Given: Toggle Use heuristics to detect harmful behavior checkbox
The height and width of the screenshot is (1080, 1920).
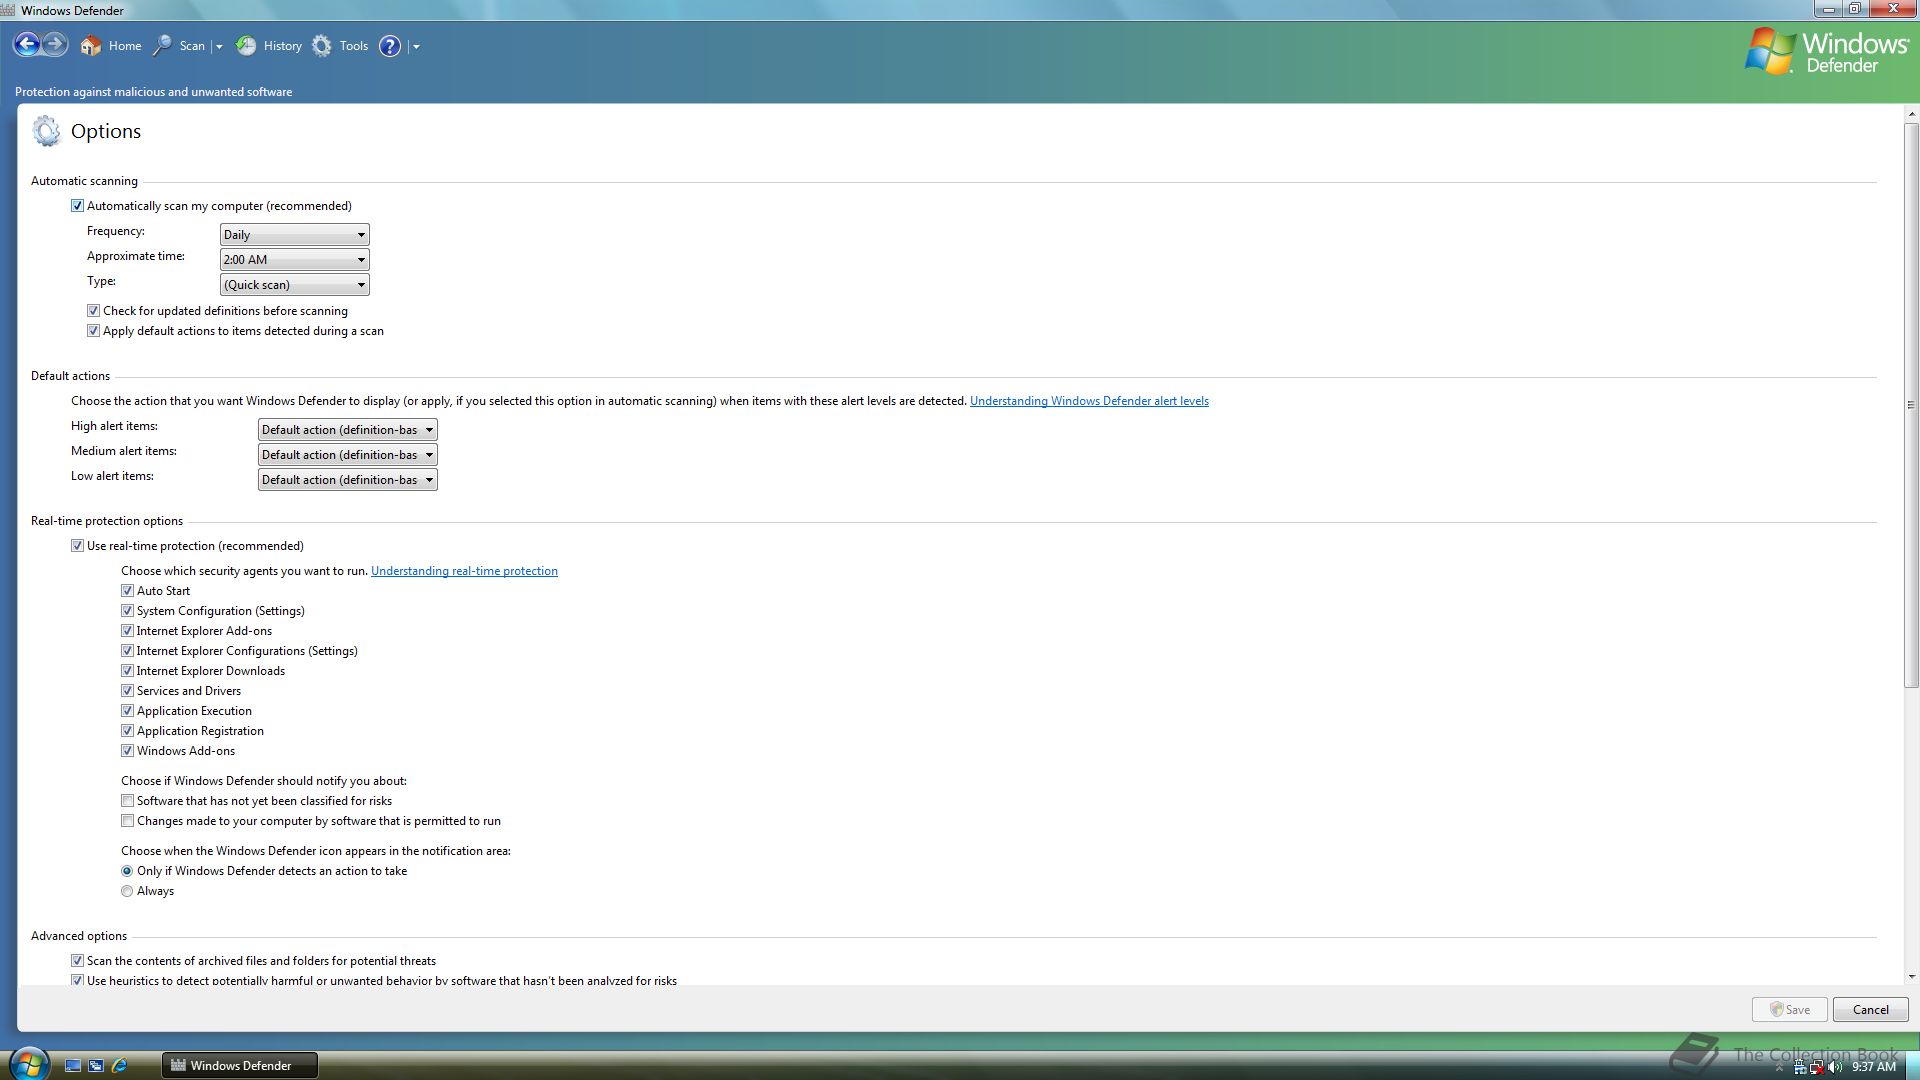Looking at the screenshot, I should (77, 981).
